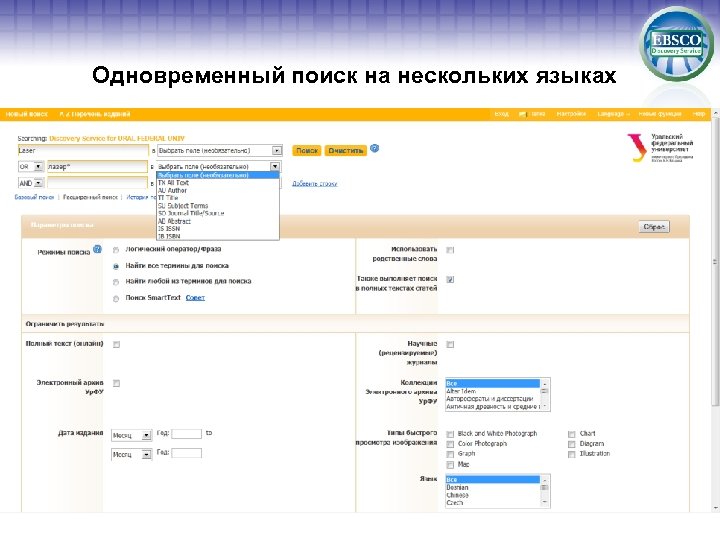720x540 pixels.
Task: Check Black and White Photograph image type
Action: tap(450, 434)
